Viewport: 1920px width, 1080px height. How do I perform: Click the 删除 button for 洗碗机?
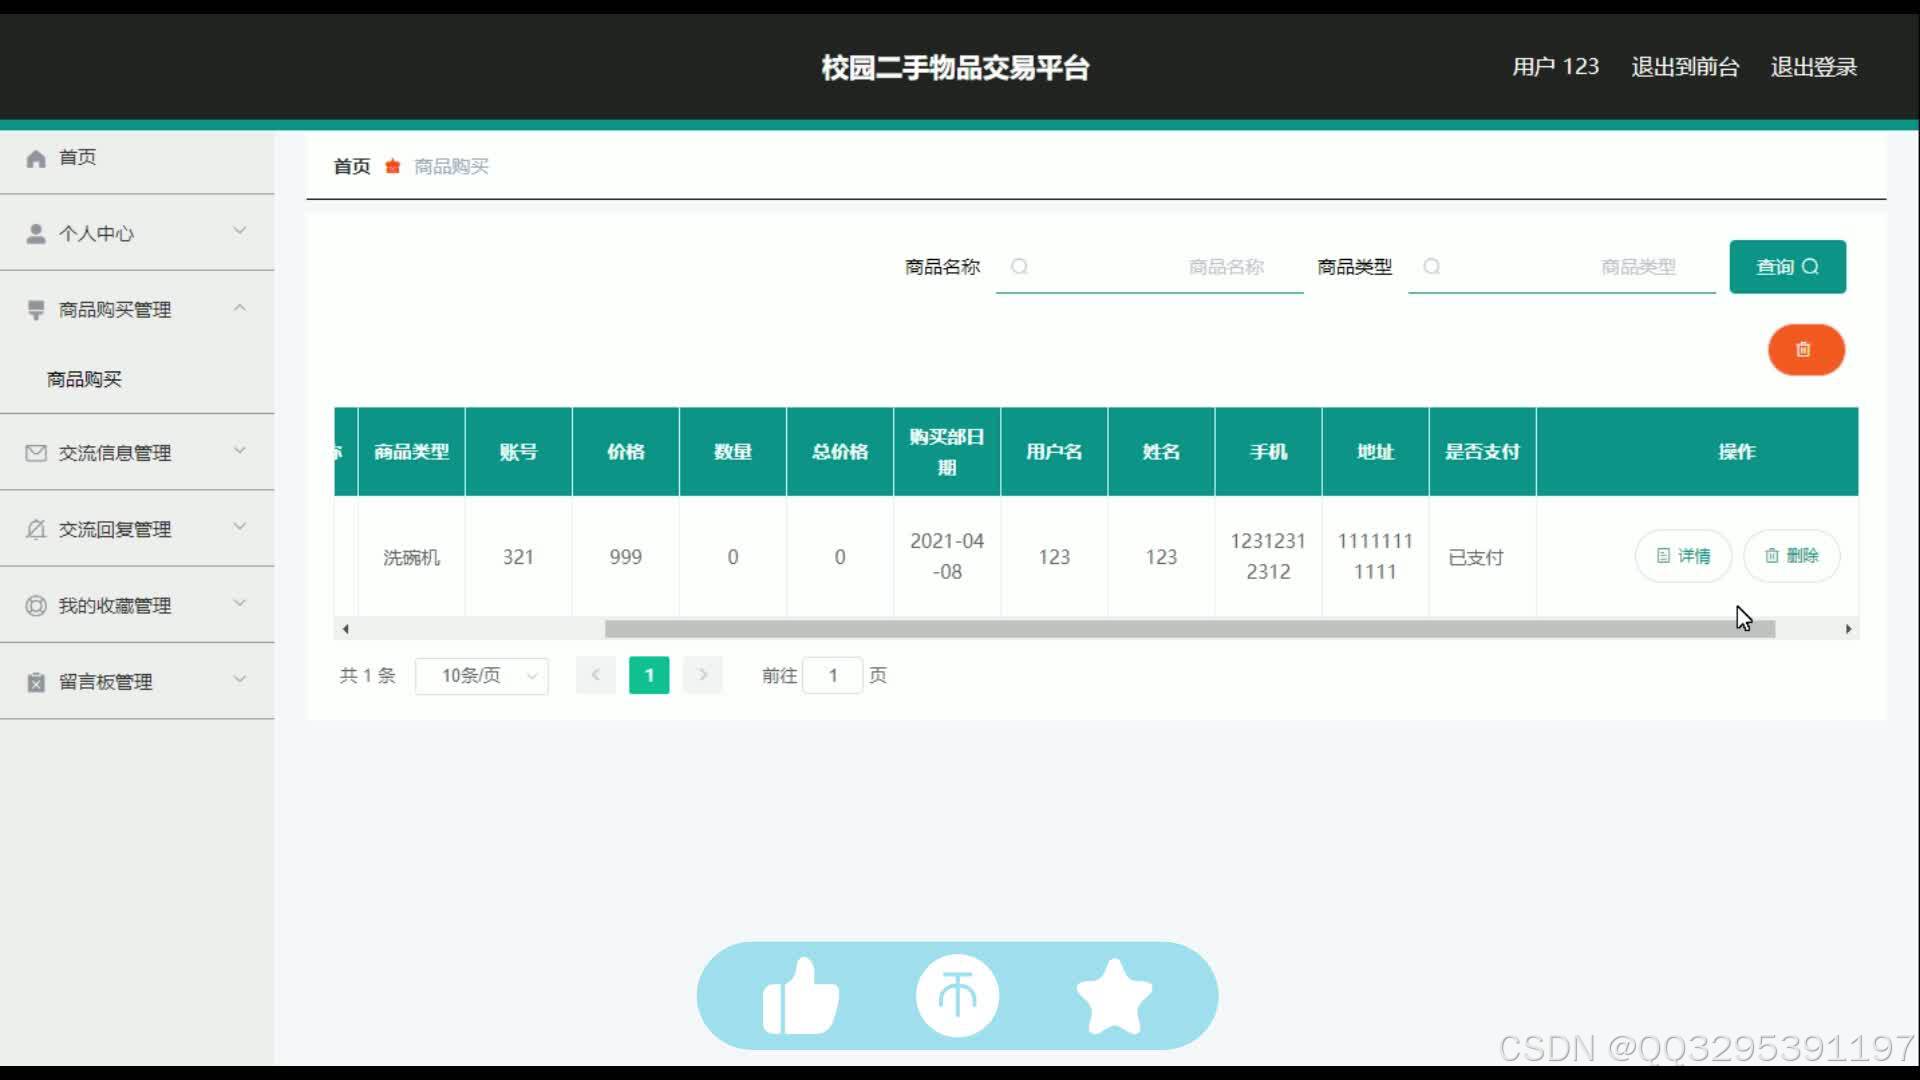(1792, 556)
